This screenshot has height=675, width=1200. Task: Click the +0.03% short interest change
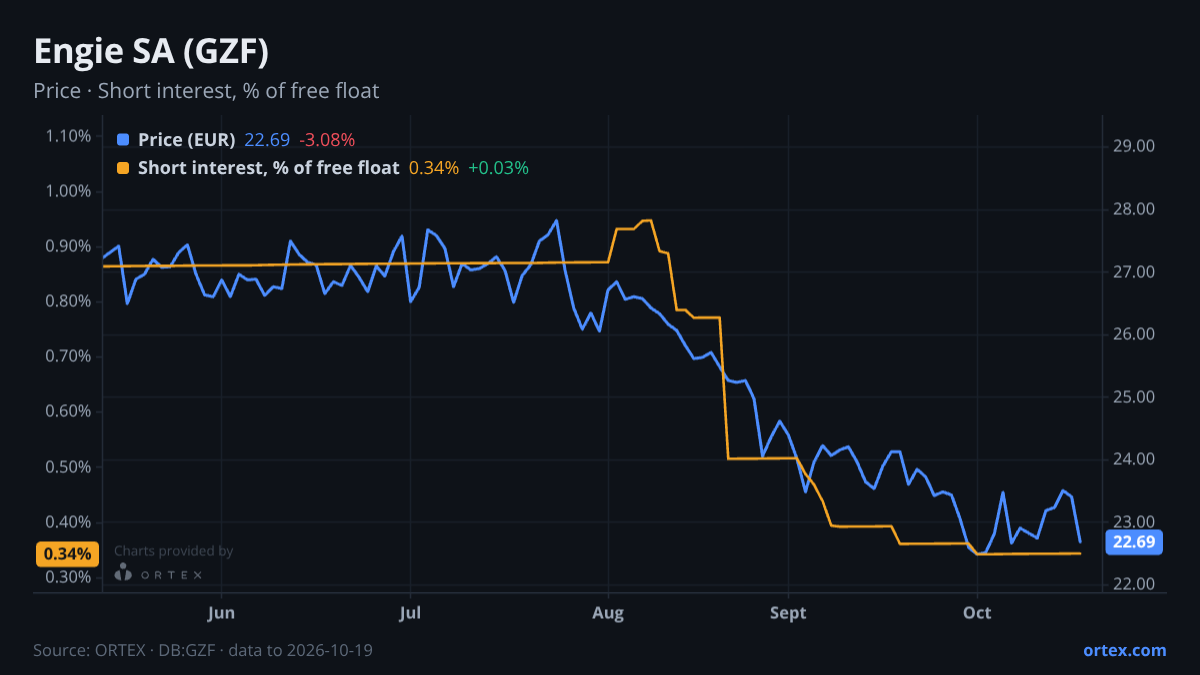(x=498, y=168)
